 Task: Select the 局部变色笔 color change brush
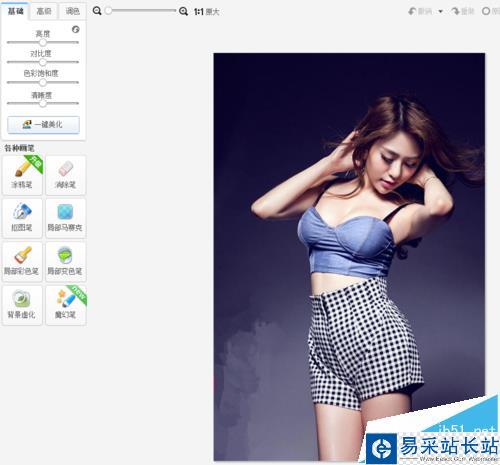(66, 262)
